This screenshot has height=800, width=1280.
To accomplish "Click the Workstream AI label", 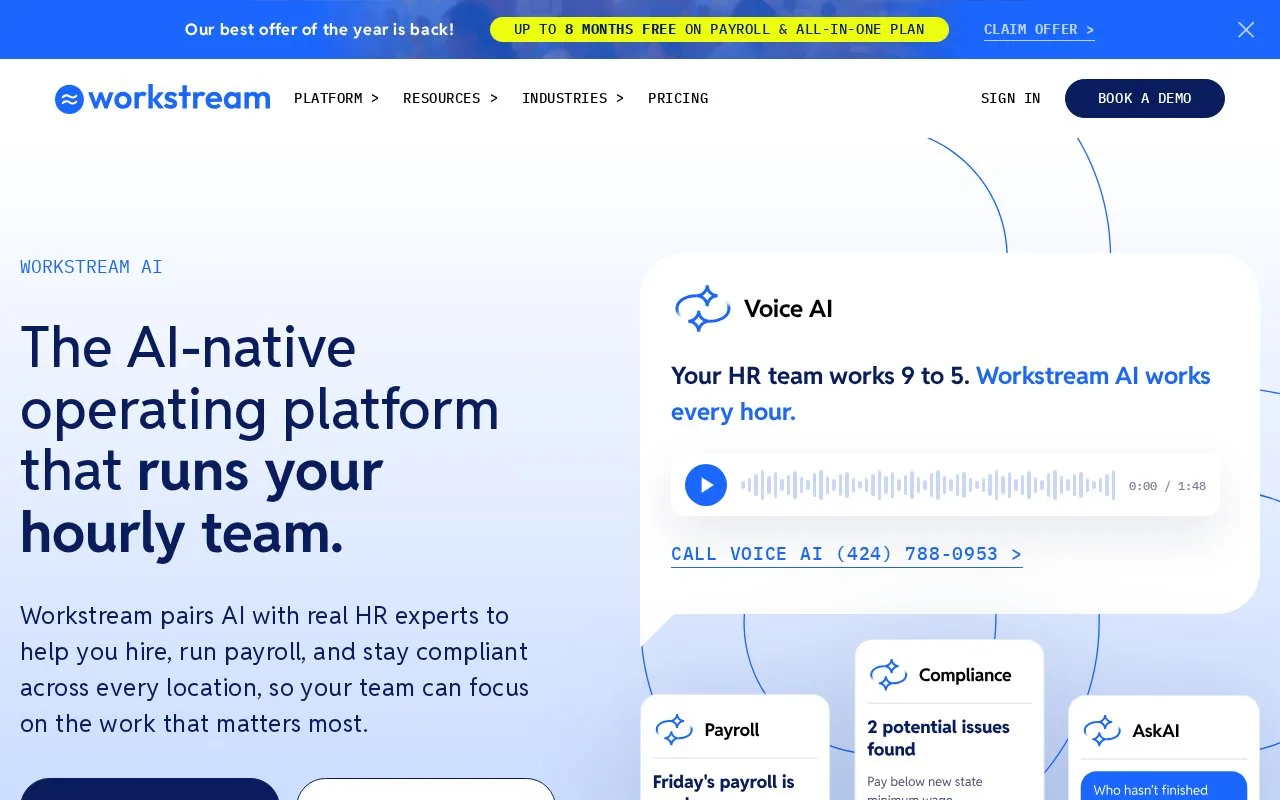I will pos(91,267).
